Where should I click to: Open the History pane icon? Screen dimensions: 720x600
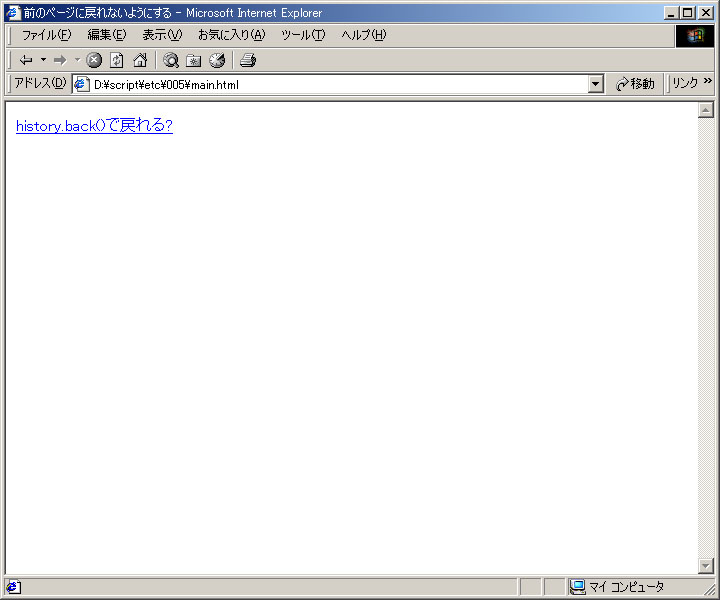coord(217,60)
